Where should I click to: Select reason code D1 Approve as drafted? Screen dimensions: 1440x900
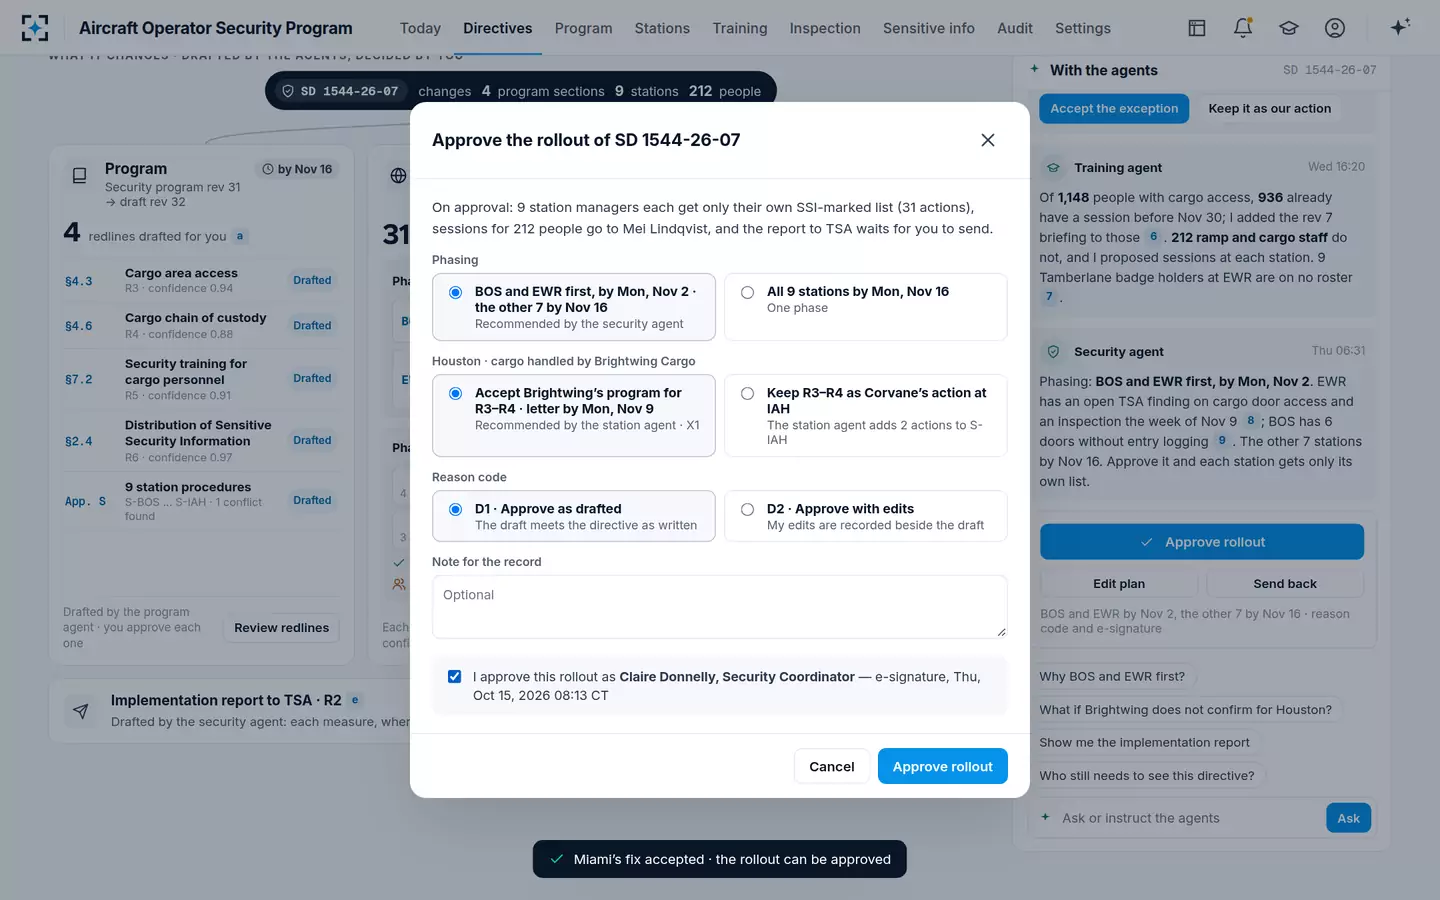tap(574, 516)
